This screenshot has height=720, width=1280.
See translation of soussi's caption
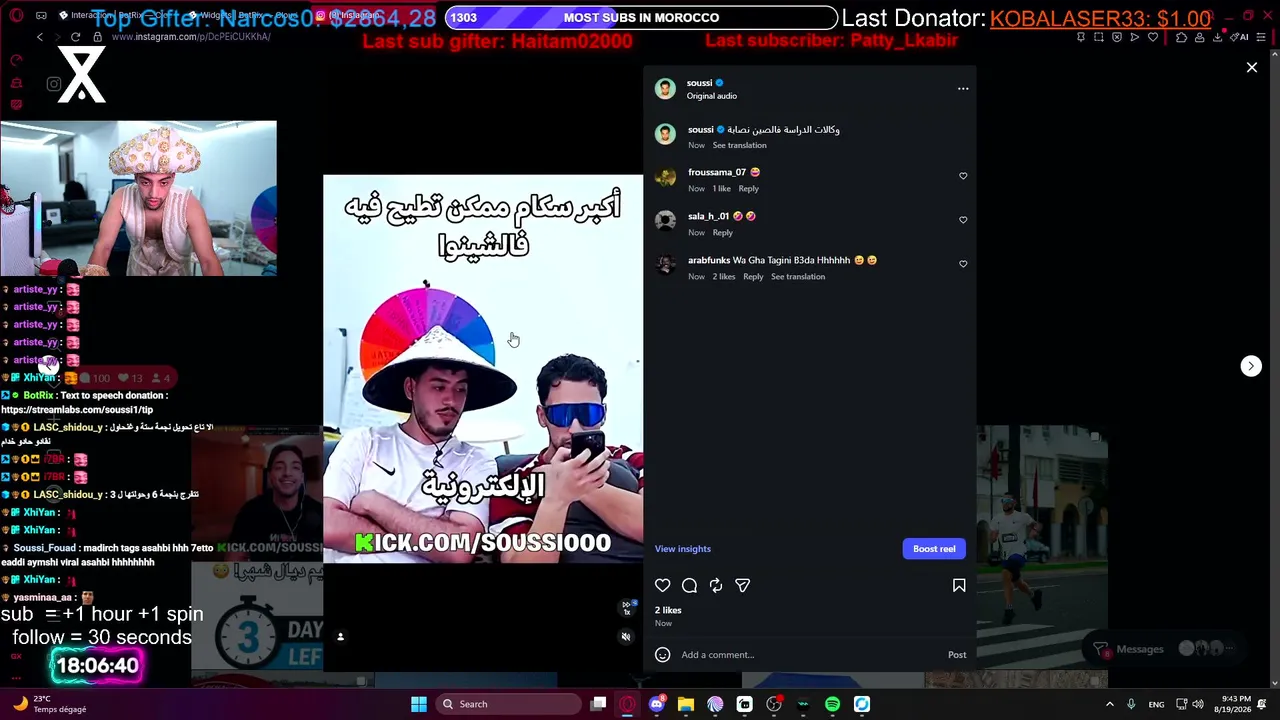click(740, 146)
